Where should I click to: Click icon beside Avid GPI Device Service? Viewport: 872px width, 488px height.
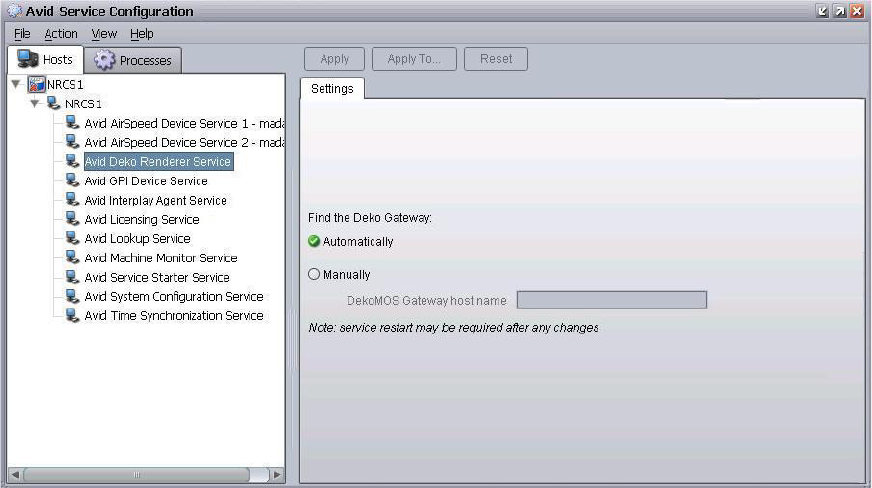click(72, 181)
